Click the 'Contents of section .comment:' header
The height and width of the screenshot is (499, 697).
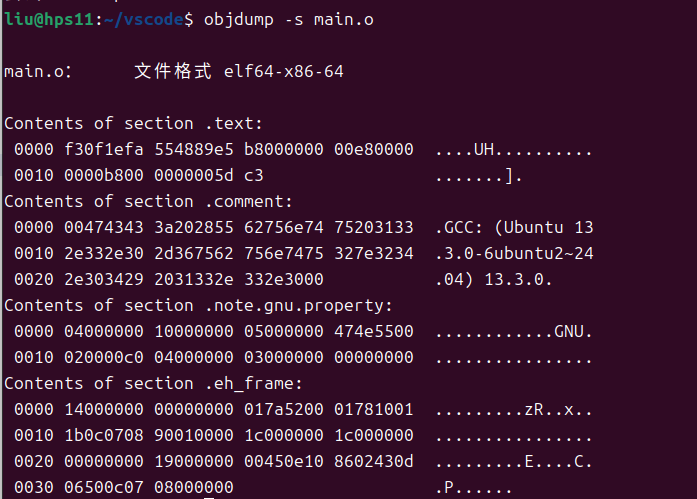(x=148, y=202)
